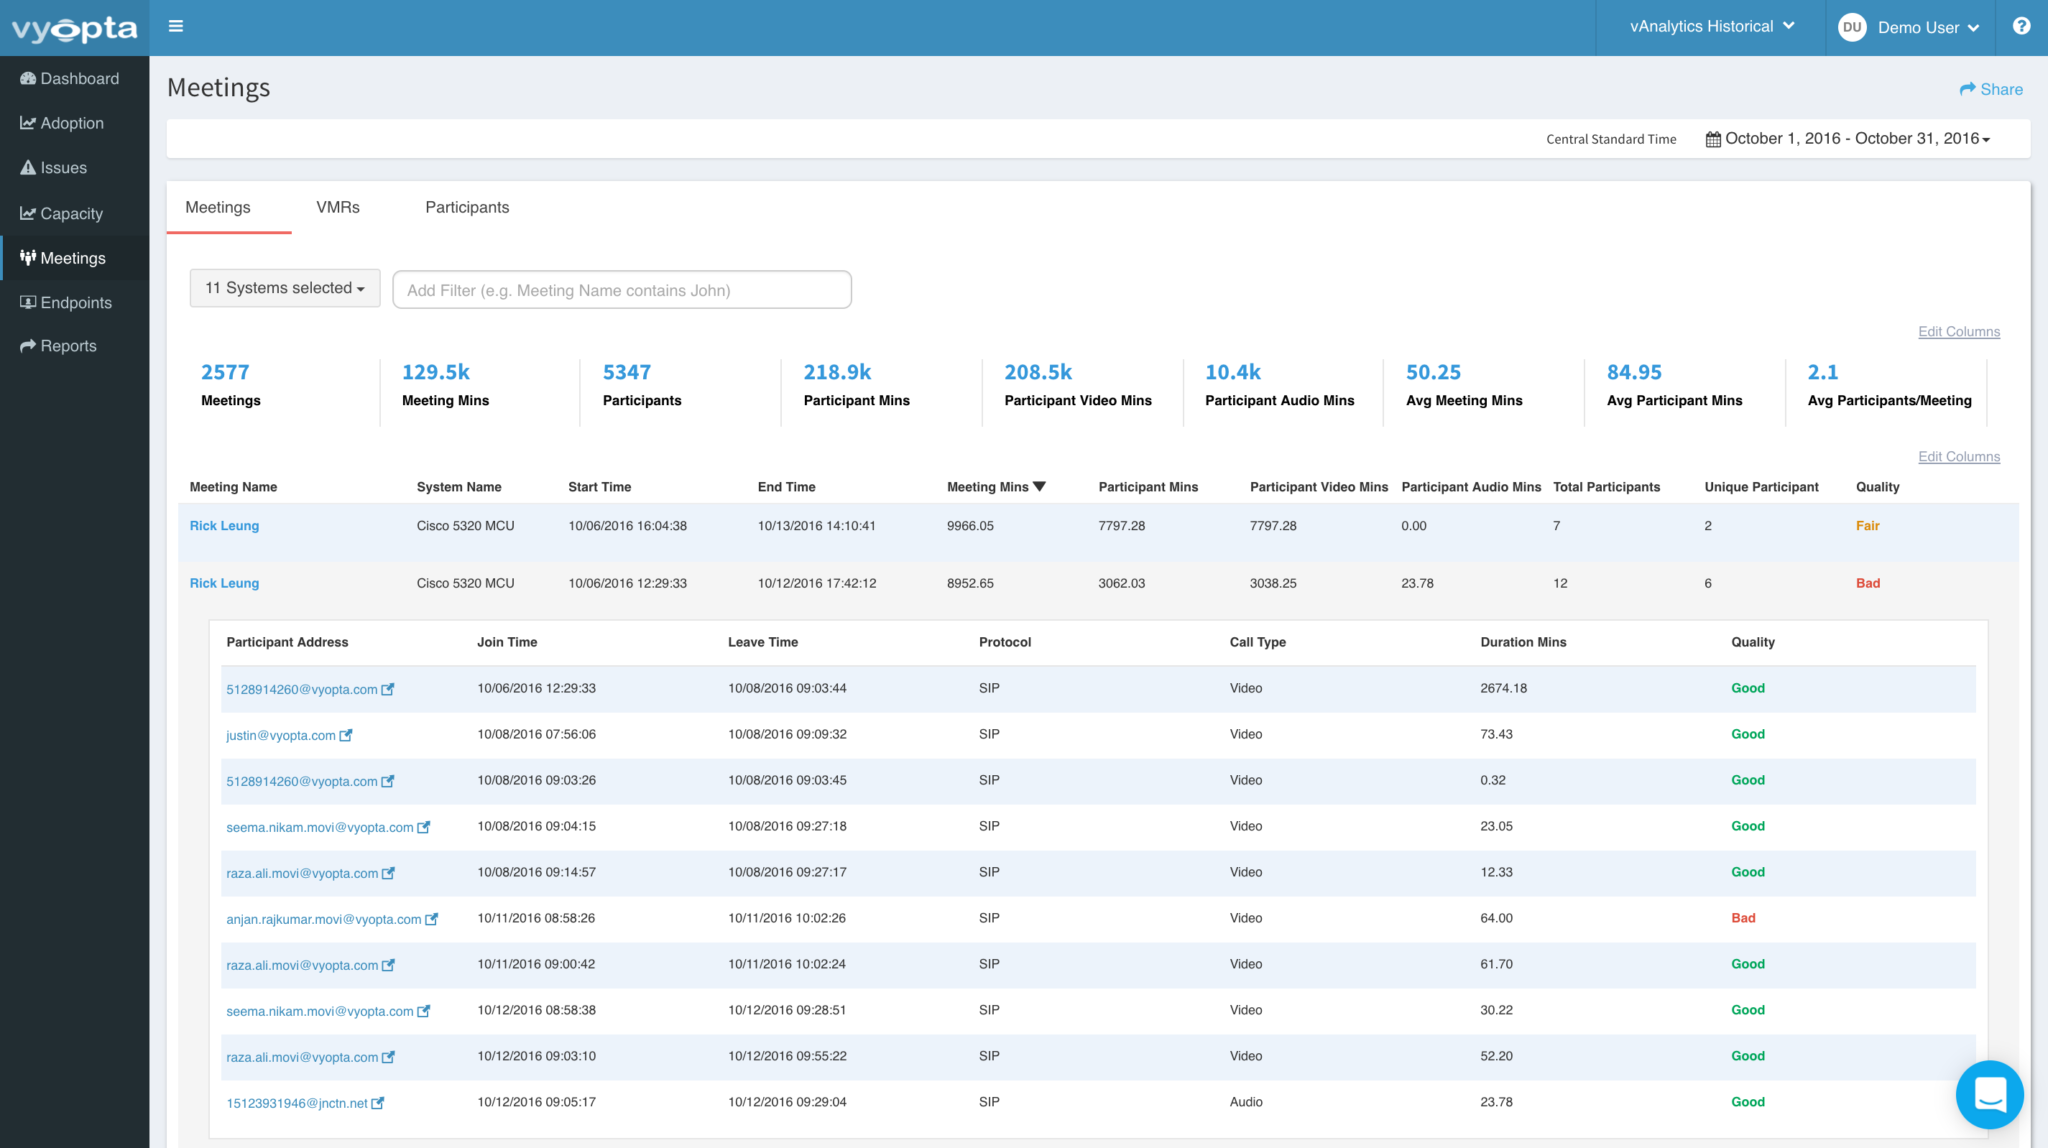The width and height of the screenshot is (2048, 1148).
Task: Click the 218.9k Participant Mins stat
Action: tap(856, 385)
